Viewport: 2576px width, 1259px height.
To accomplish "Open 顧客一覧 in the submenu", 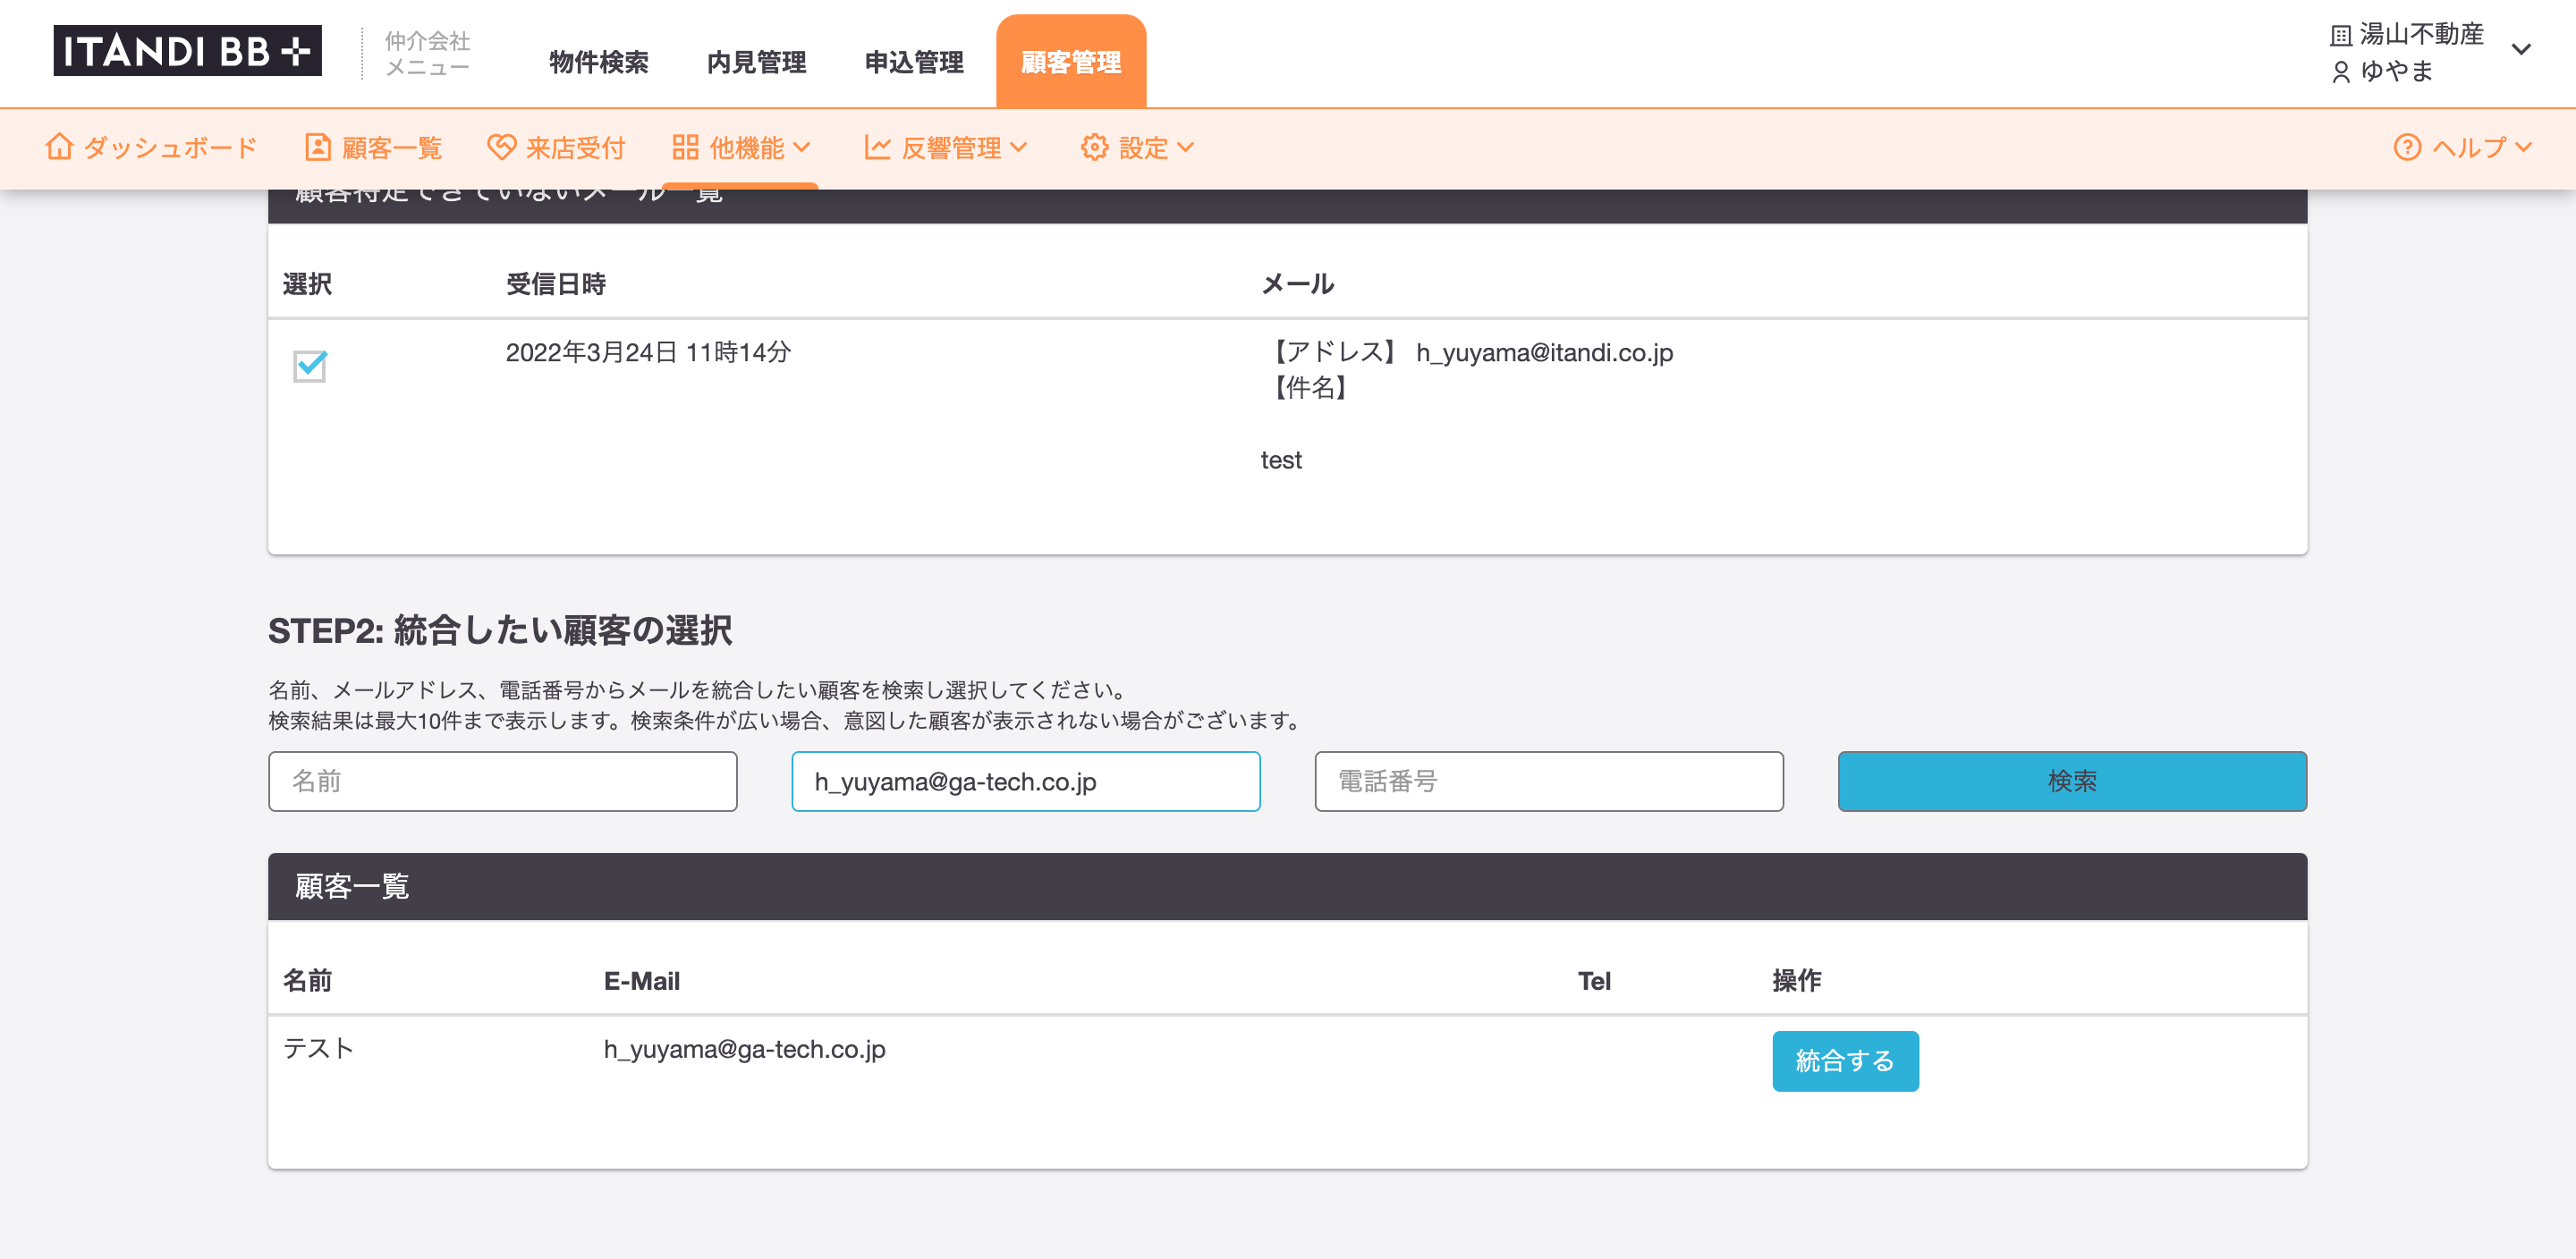I will click(x=373, y=147).
